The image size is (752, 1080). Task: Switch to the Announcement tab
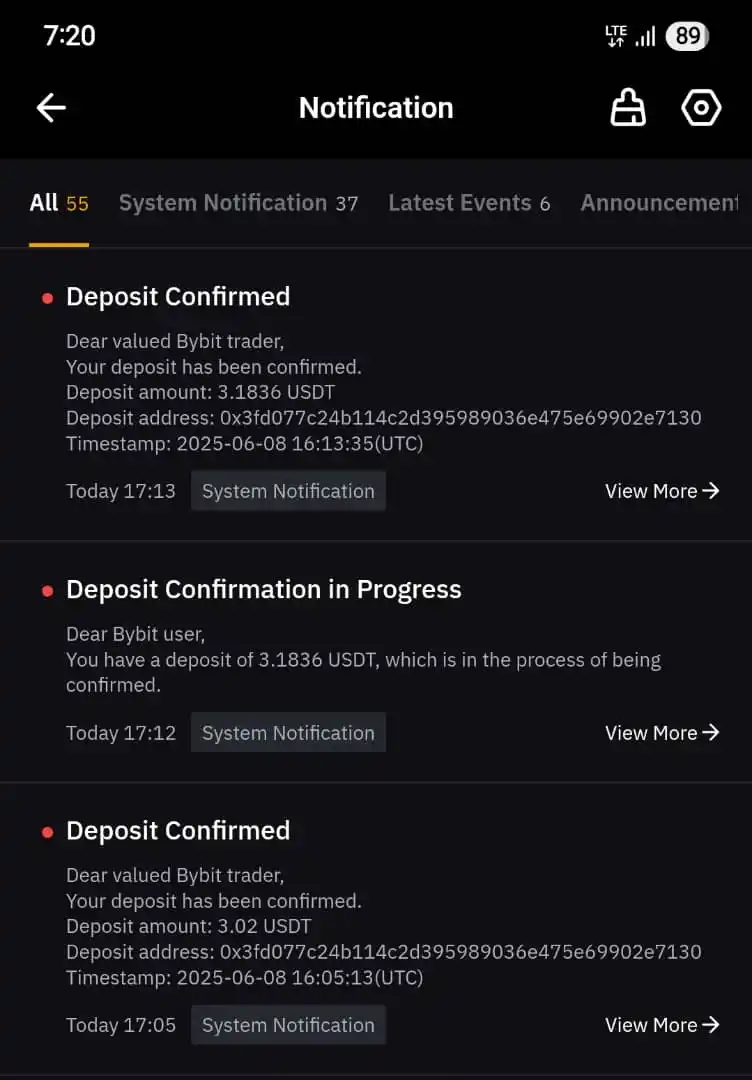(659, 203)
